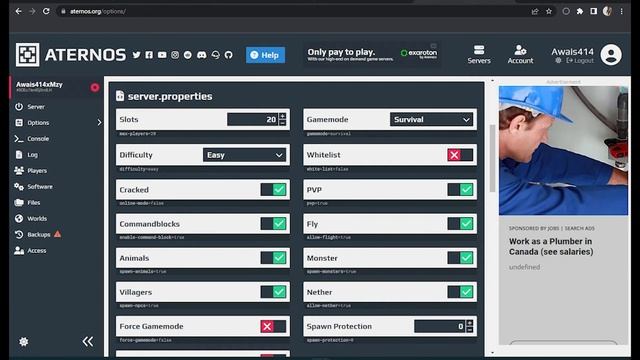Collapse the sidebar with double-chevron icon
640x360 pixels.
88,342
